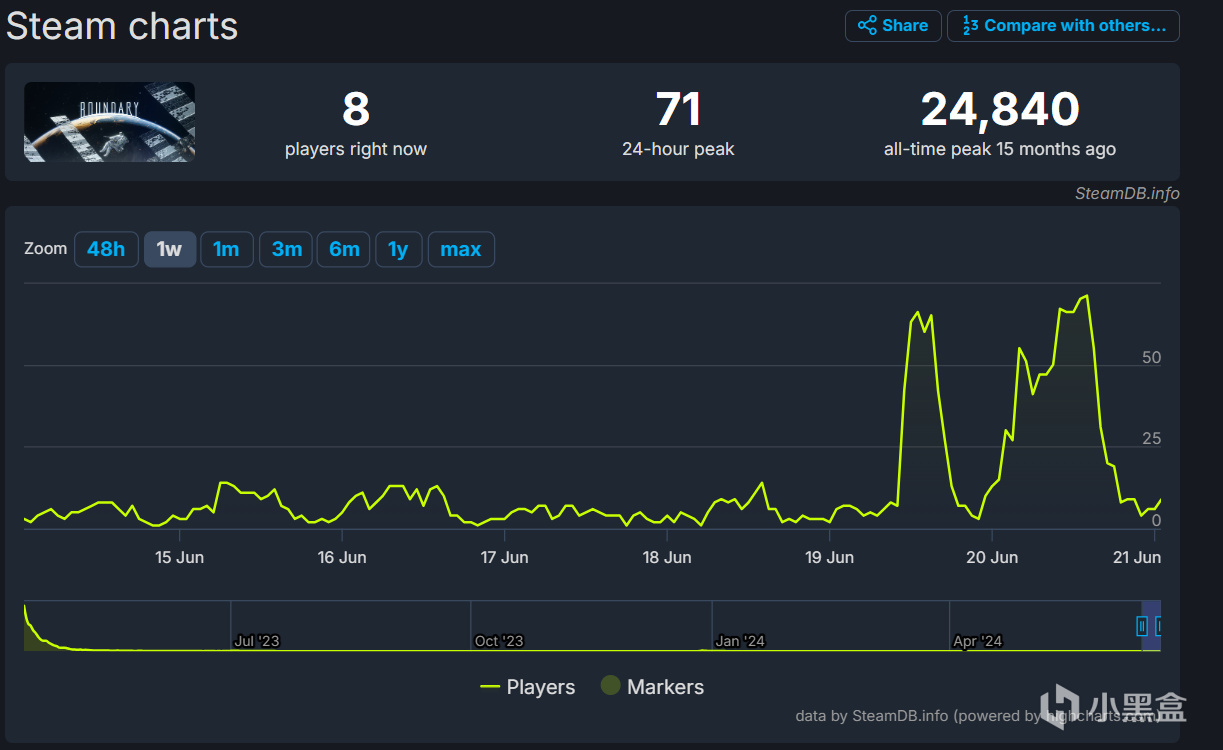
Task: Click the 15 Jun axis label
Action: [x=179, y=557]
